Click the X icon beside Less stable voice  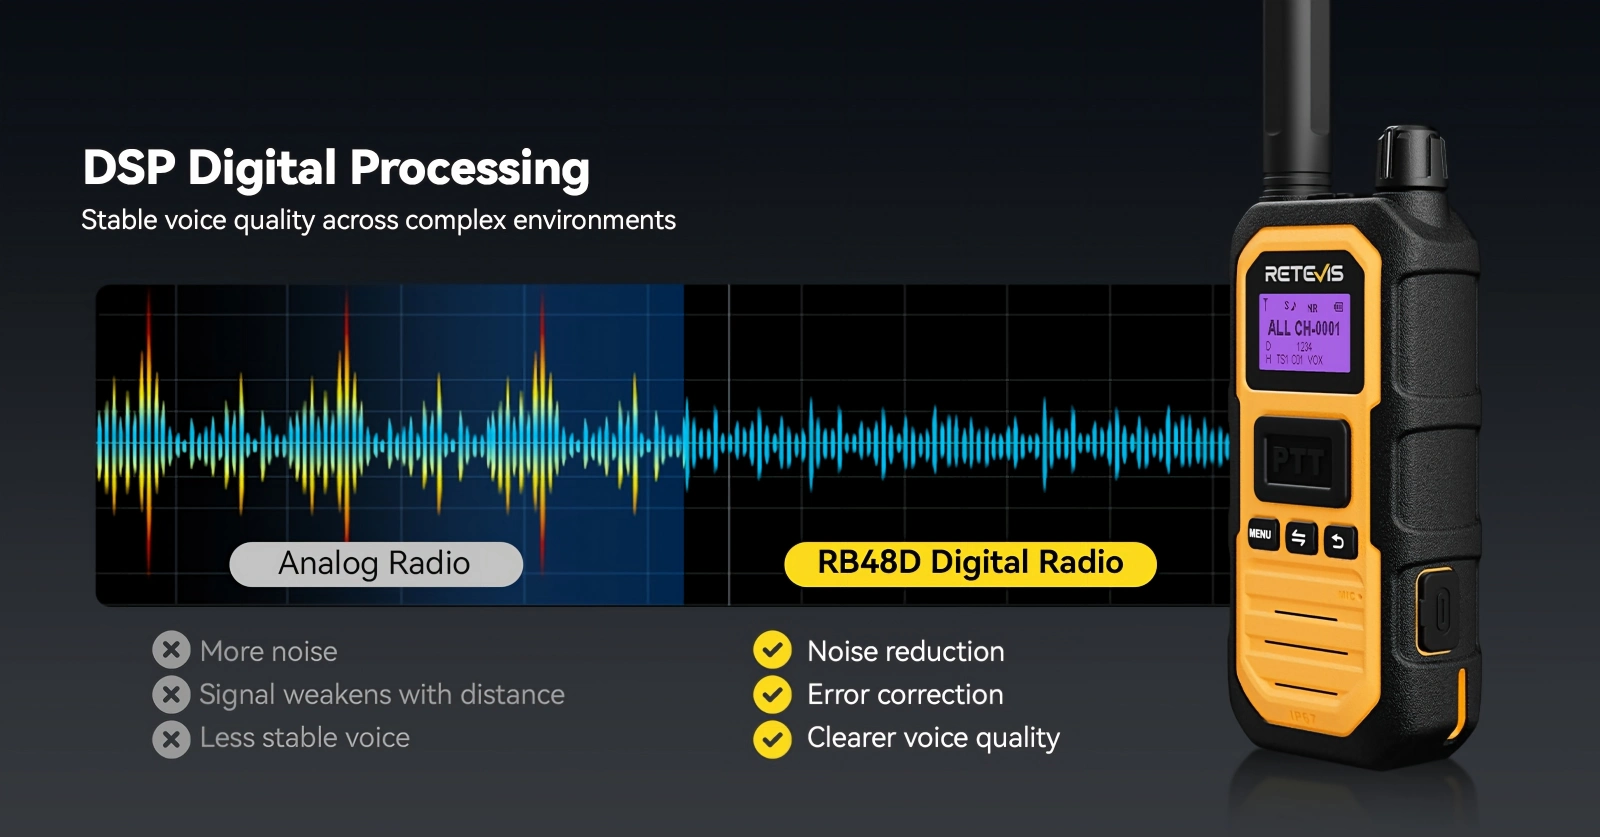pyautogui.click(x=171, y=739)
